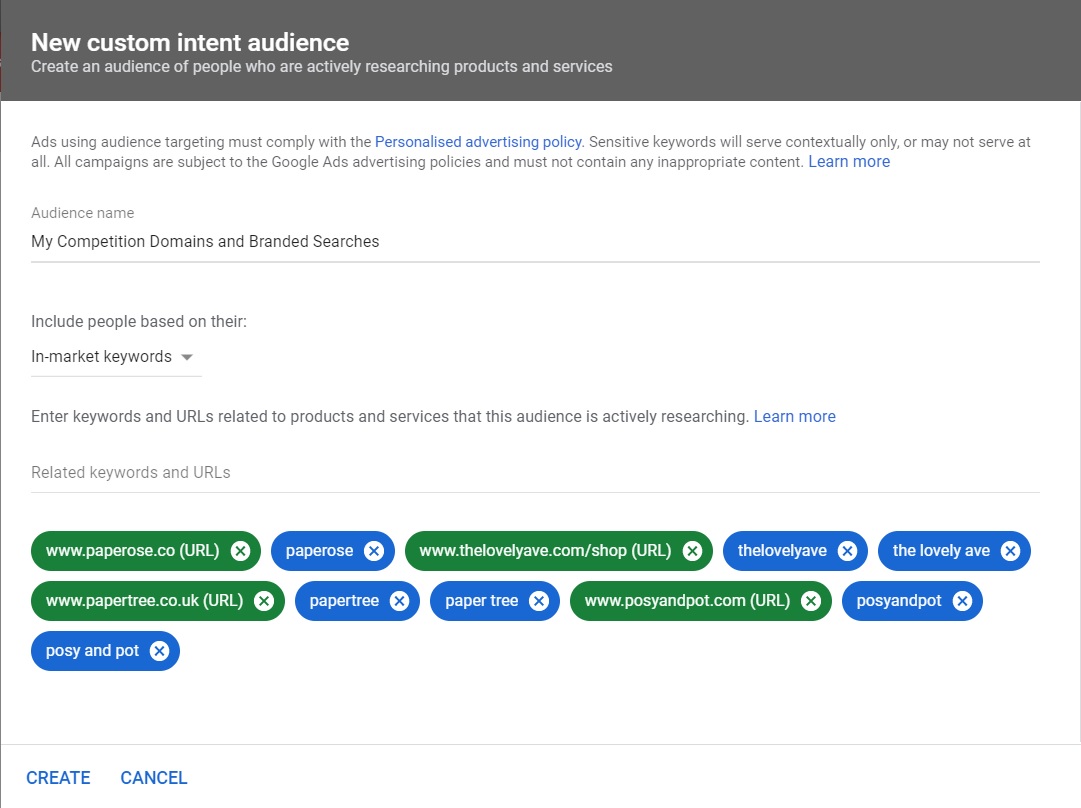Click the CANCEL button
The width and height of the screenshot is (1081, 808).
click(154, 778)
